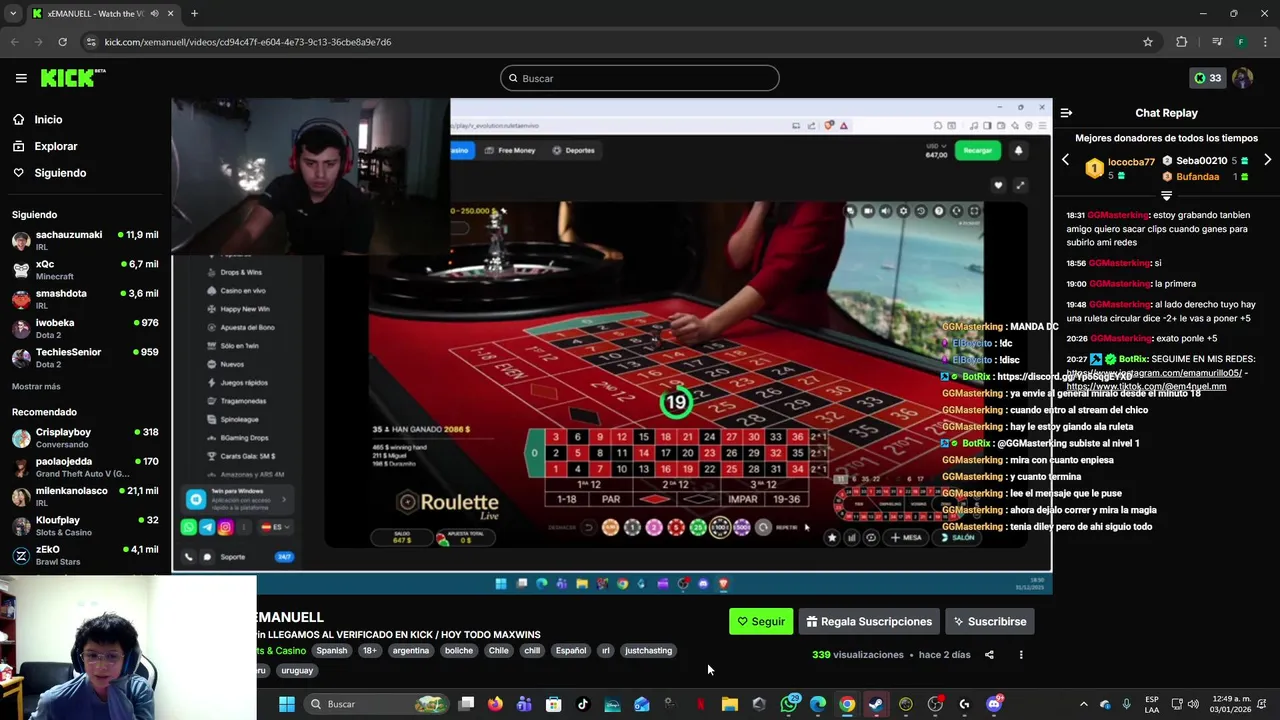Image resolution: width=1280 pixels, height=720 pixels.
Task: Click Regala Suscripciones button
Action: tap(869, 621)
